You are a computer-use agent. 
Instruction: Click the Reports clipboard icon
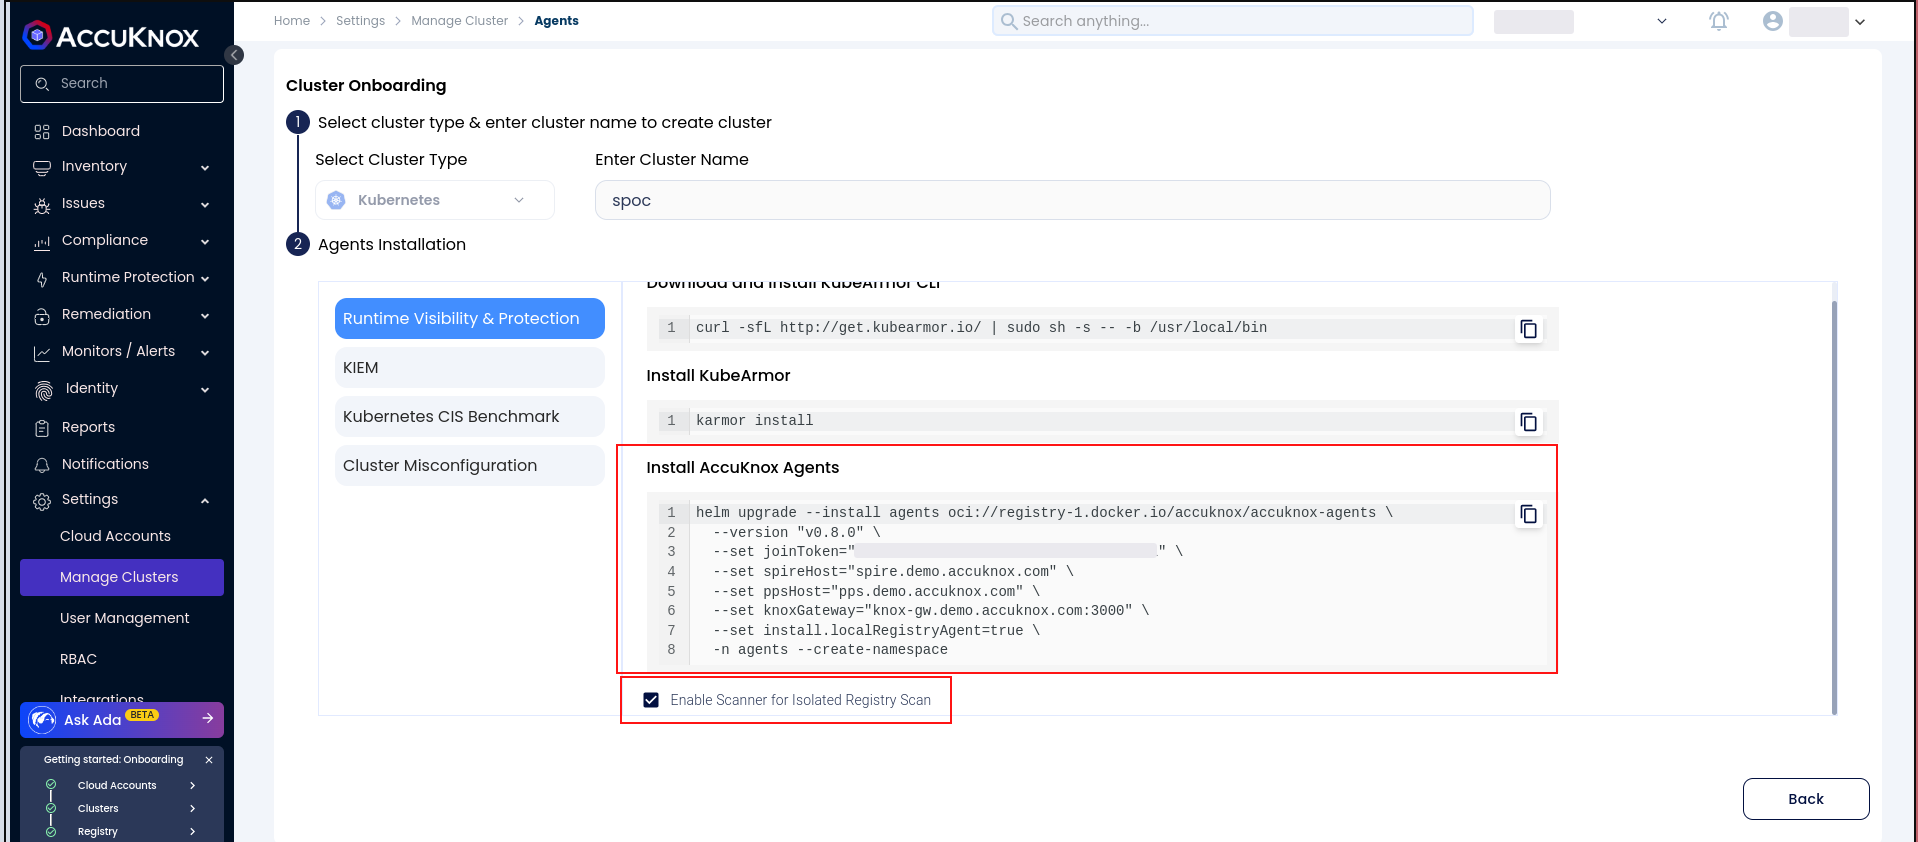point(42,428)
